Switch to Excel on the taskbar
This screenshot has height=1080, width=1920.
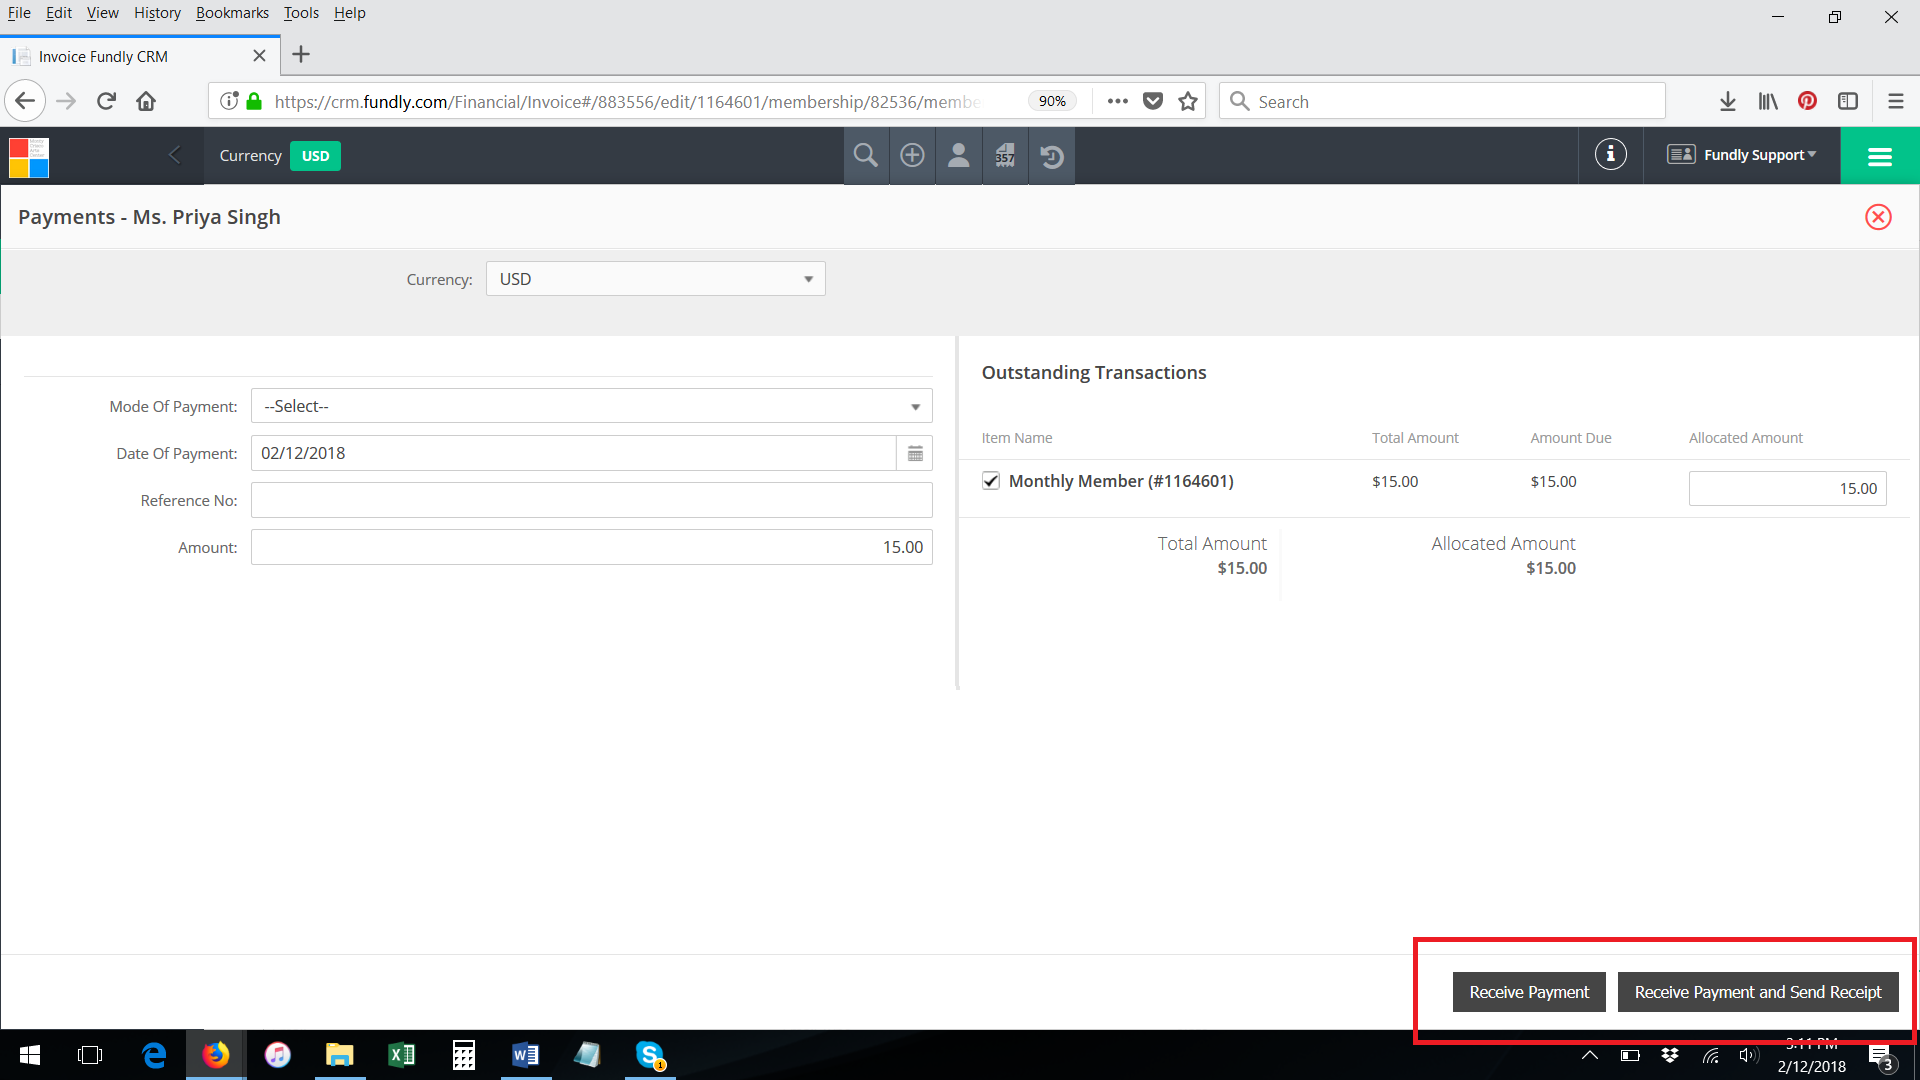(402, 1055)
